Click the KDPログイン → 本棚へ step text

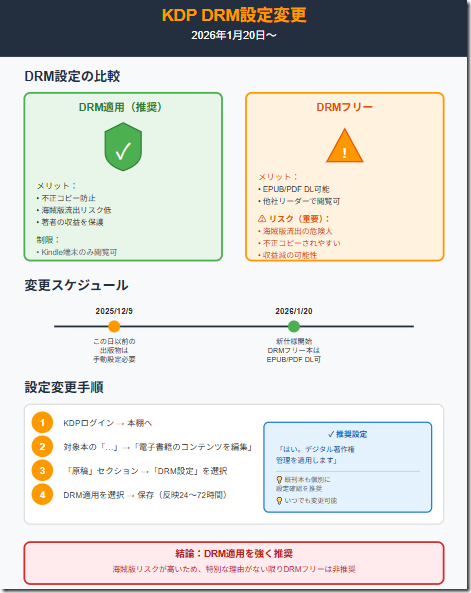click(108, 423)
